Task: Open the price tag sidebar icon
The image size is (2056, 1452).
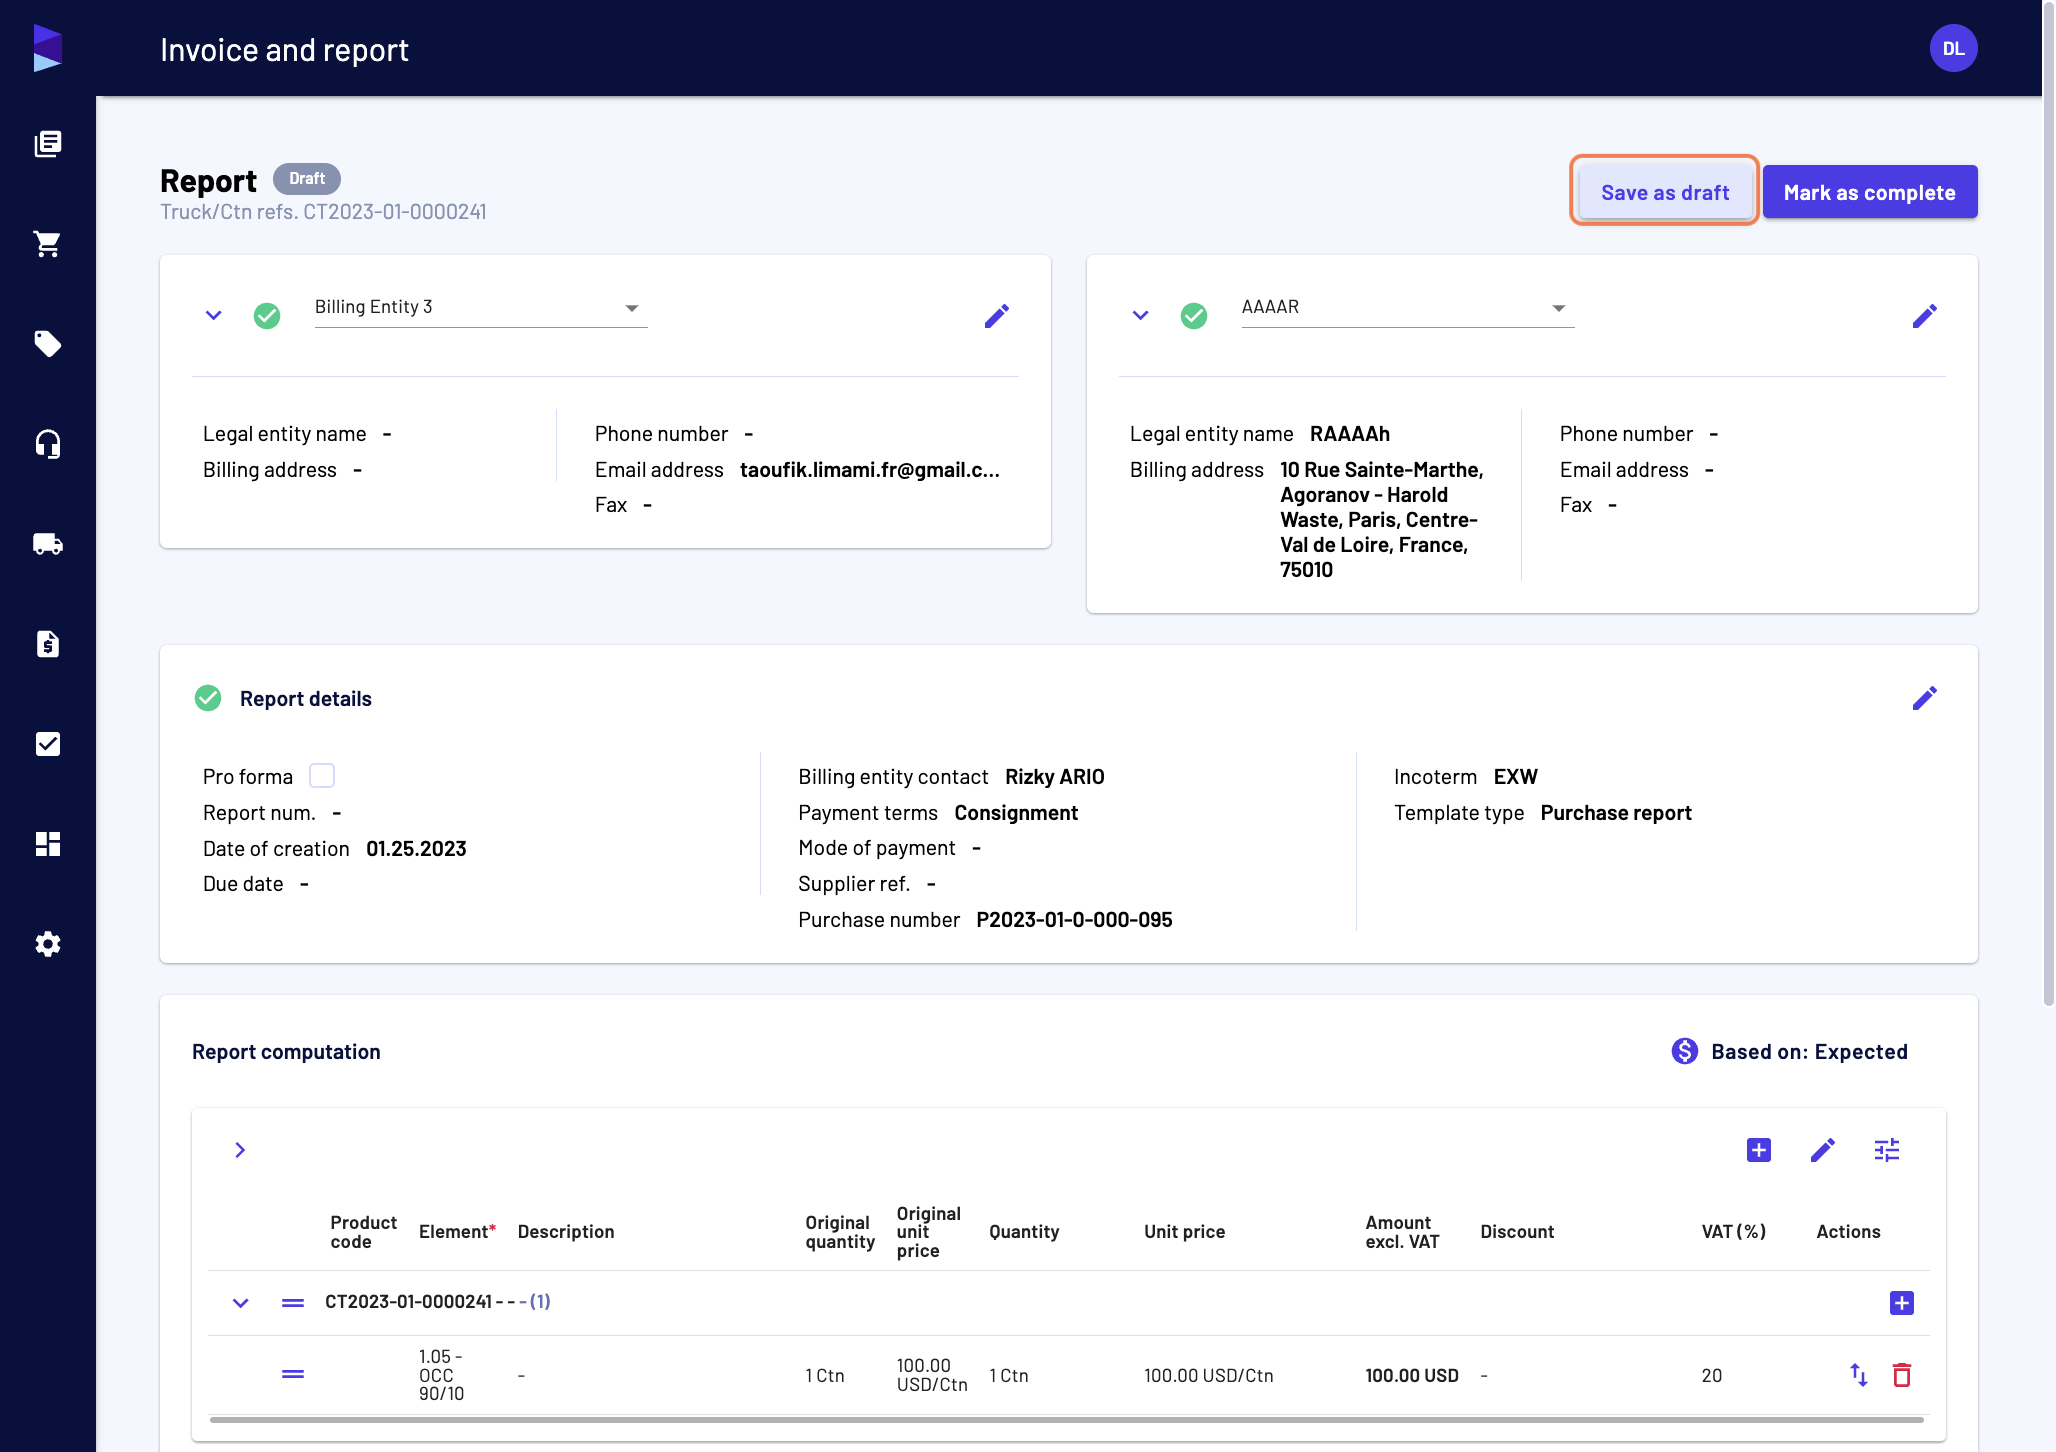Action: coord(47,344)
